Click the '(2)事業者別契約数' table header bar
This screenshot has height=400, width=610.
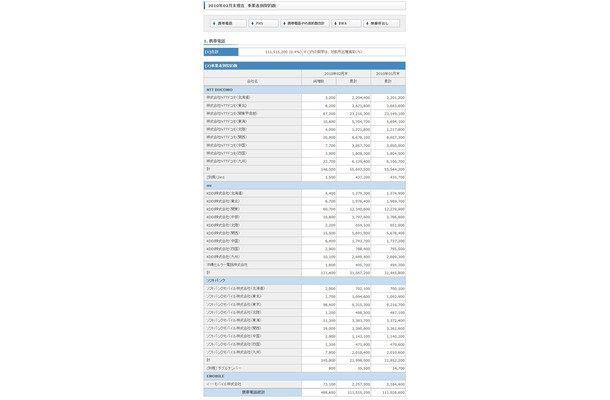click(x=305, y=66)
